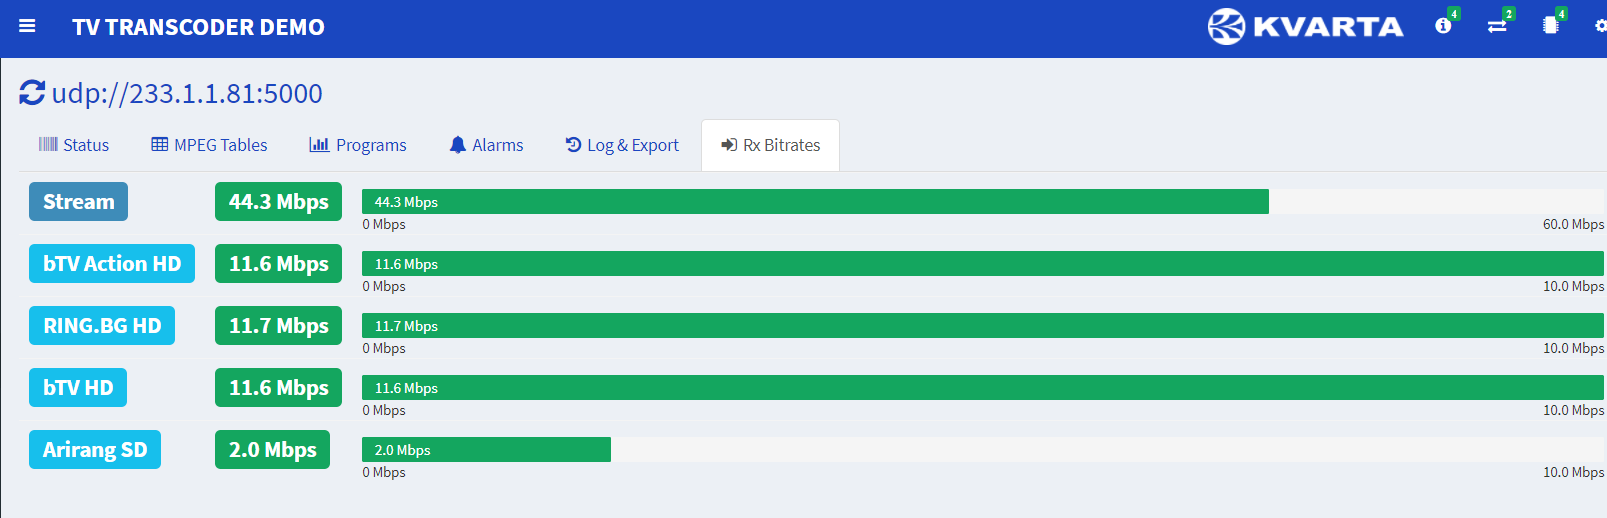The height and width of the screenshot is (518, 1607).
Task: Open the transfer arrows icon
Action: (x=1497, y=26)
